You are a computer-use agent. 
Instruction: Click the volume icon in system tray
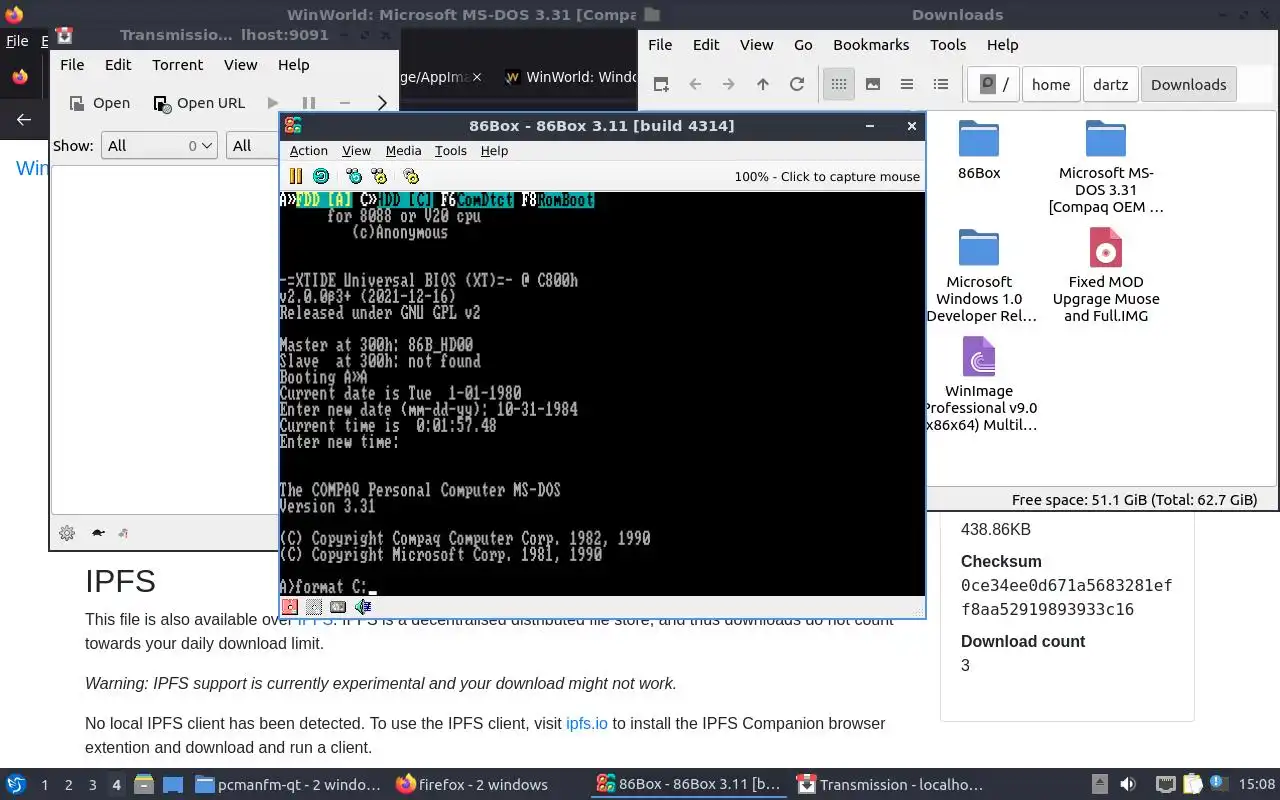tap(1127, 785)
